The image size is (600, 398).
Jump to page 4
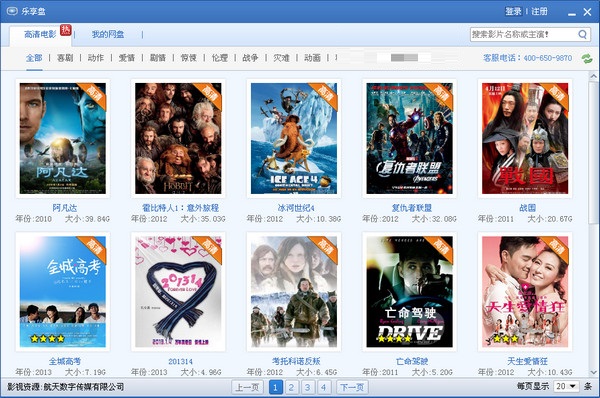point(324,387)
